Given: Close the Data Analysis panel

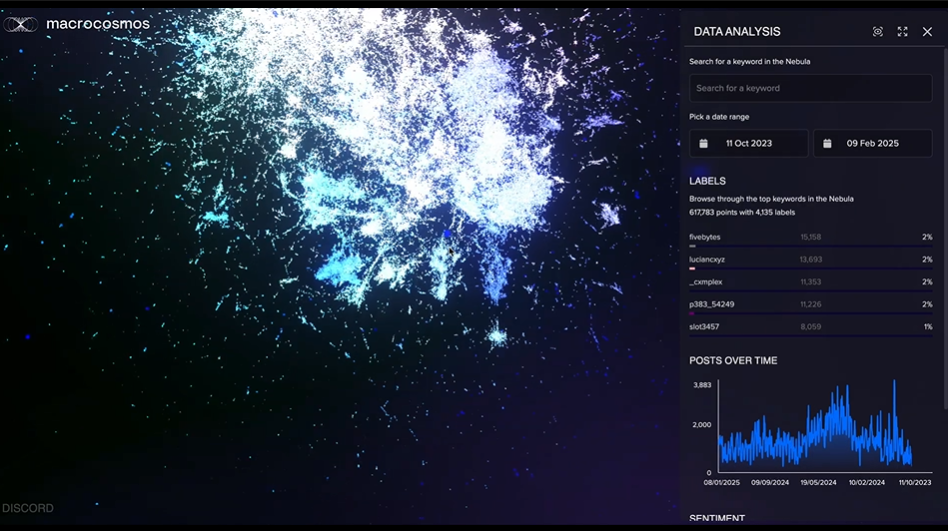Looking at the screenshot, I should (x=927, y=32).
